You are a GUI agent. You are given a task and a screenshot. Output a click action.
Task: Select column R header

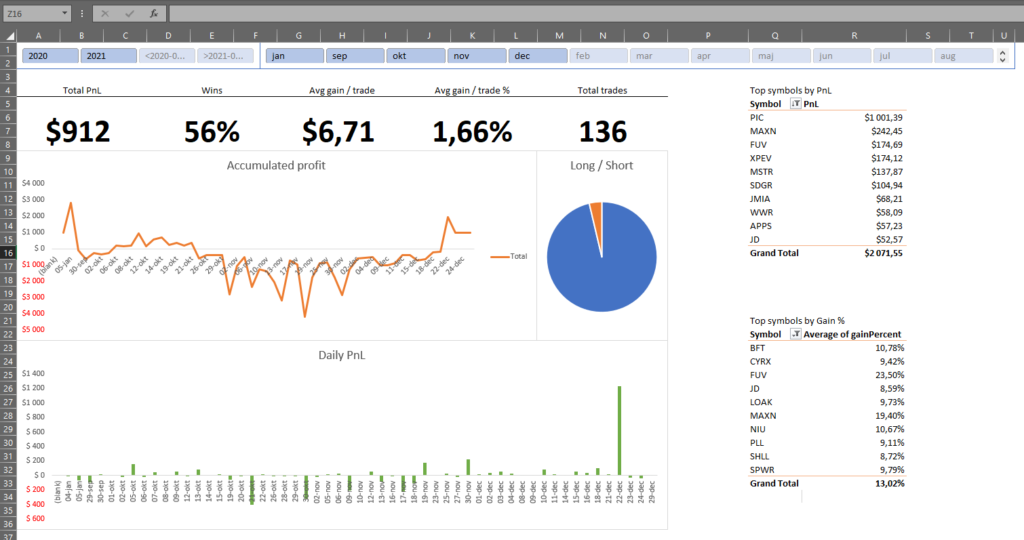(854, 36)
